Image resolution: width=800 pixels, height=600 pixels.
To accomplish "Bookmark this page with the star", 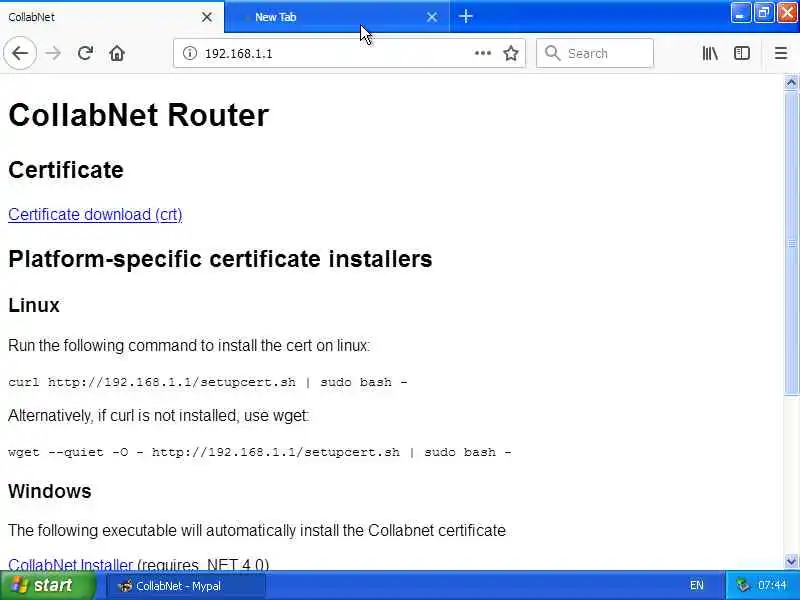I will pyautogui.click(x=511, y=53).
